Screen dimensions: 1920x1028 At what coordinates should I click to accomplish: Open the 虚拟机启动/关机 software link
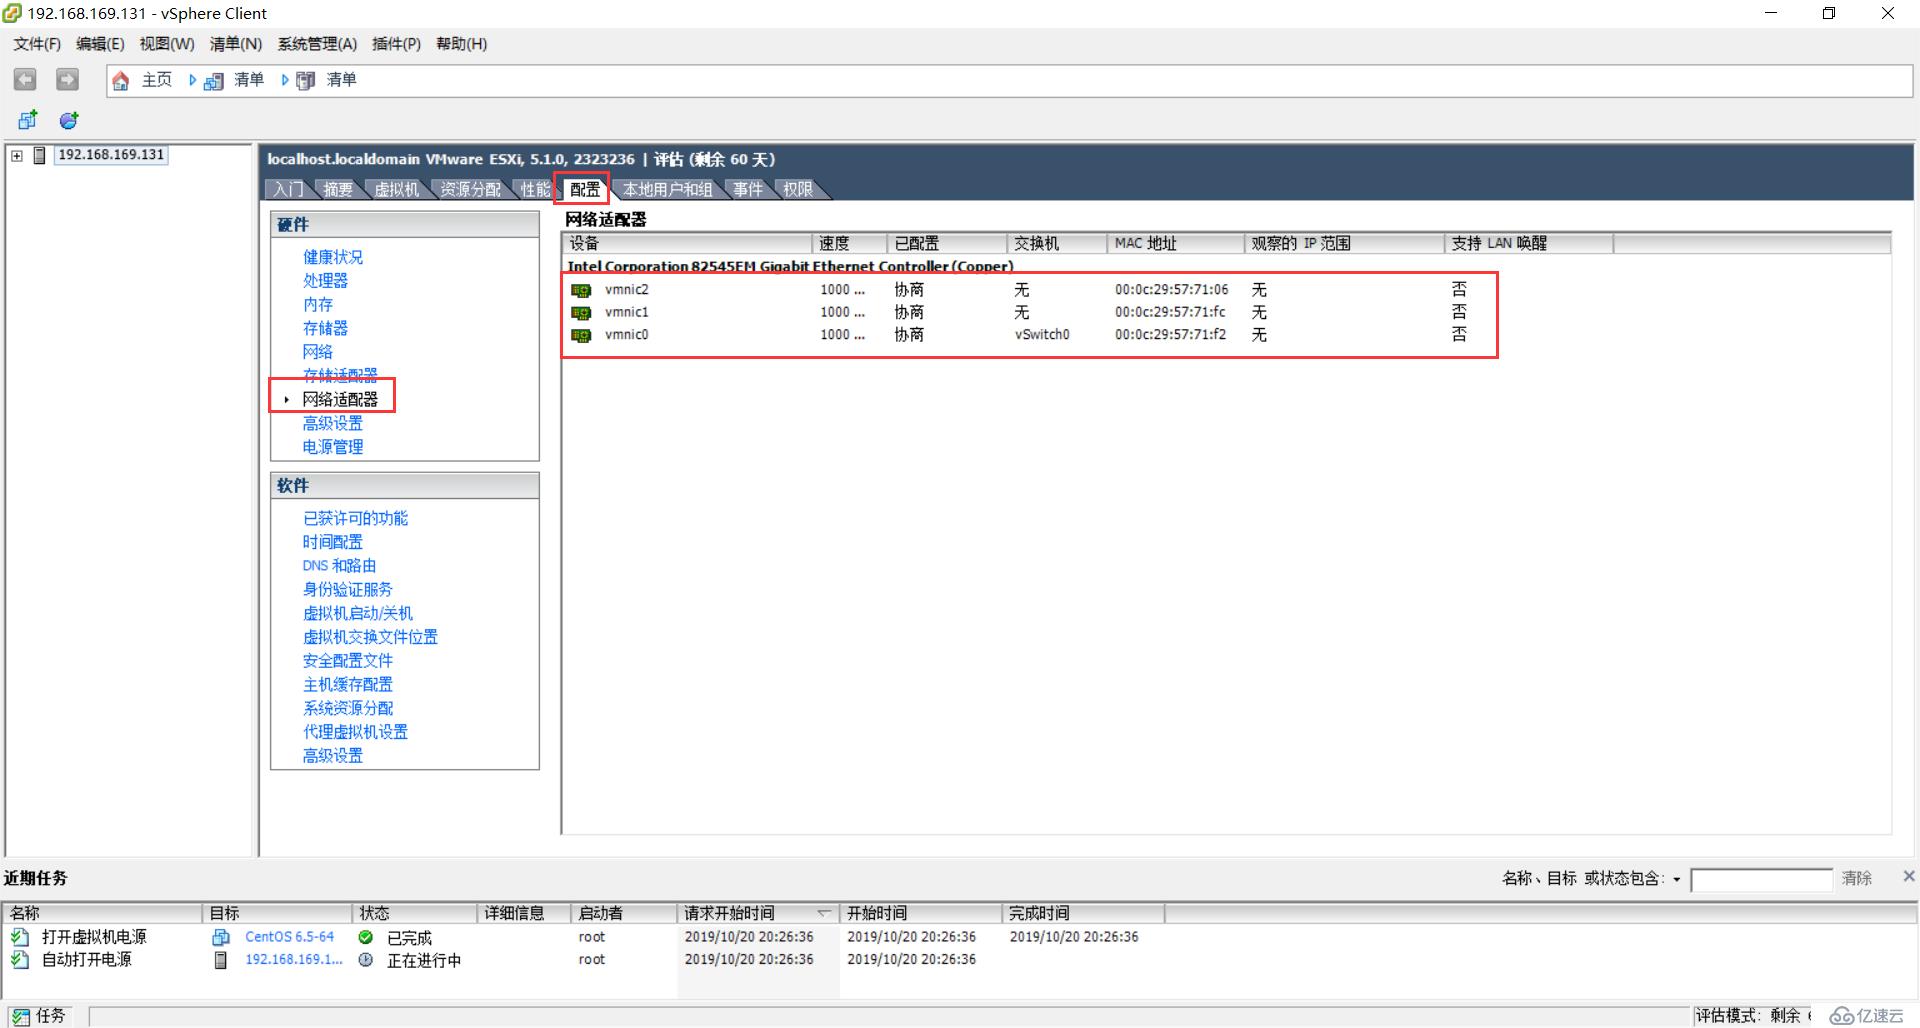coord(358,613)
